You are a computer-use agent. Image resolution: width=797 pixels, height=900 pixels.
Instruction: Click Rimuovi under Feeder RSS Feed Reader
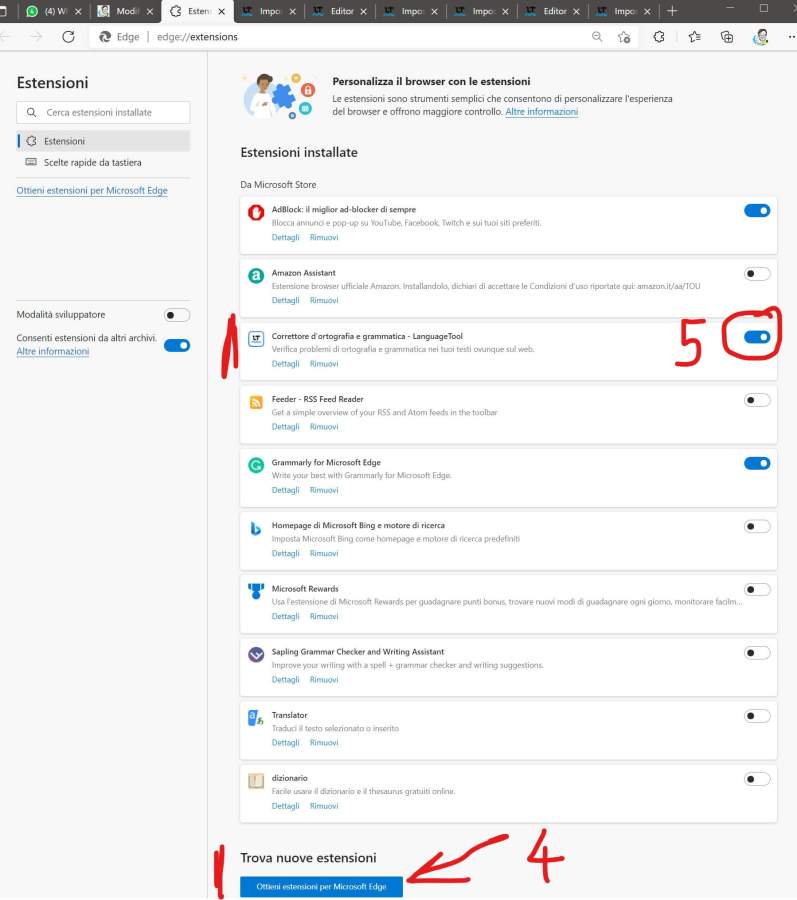(324, 427)
